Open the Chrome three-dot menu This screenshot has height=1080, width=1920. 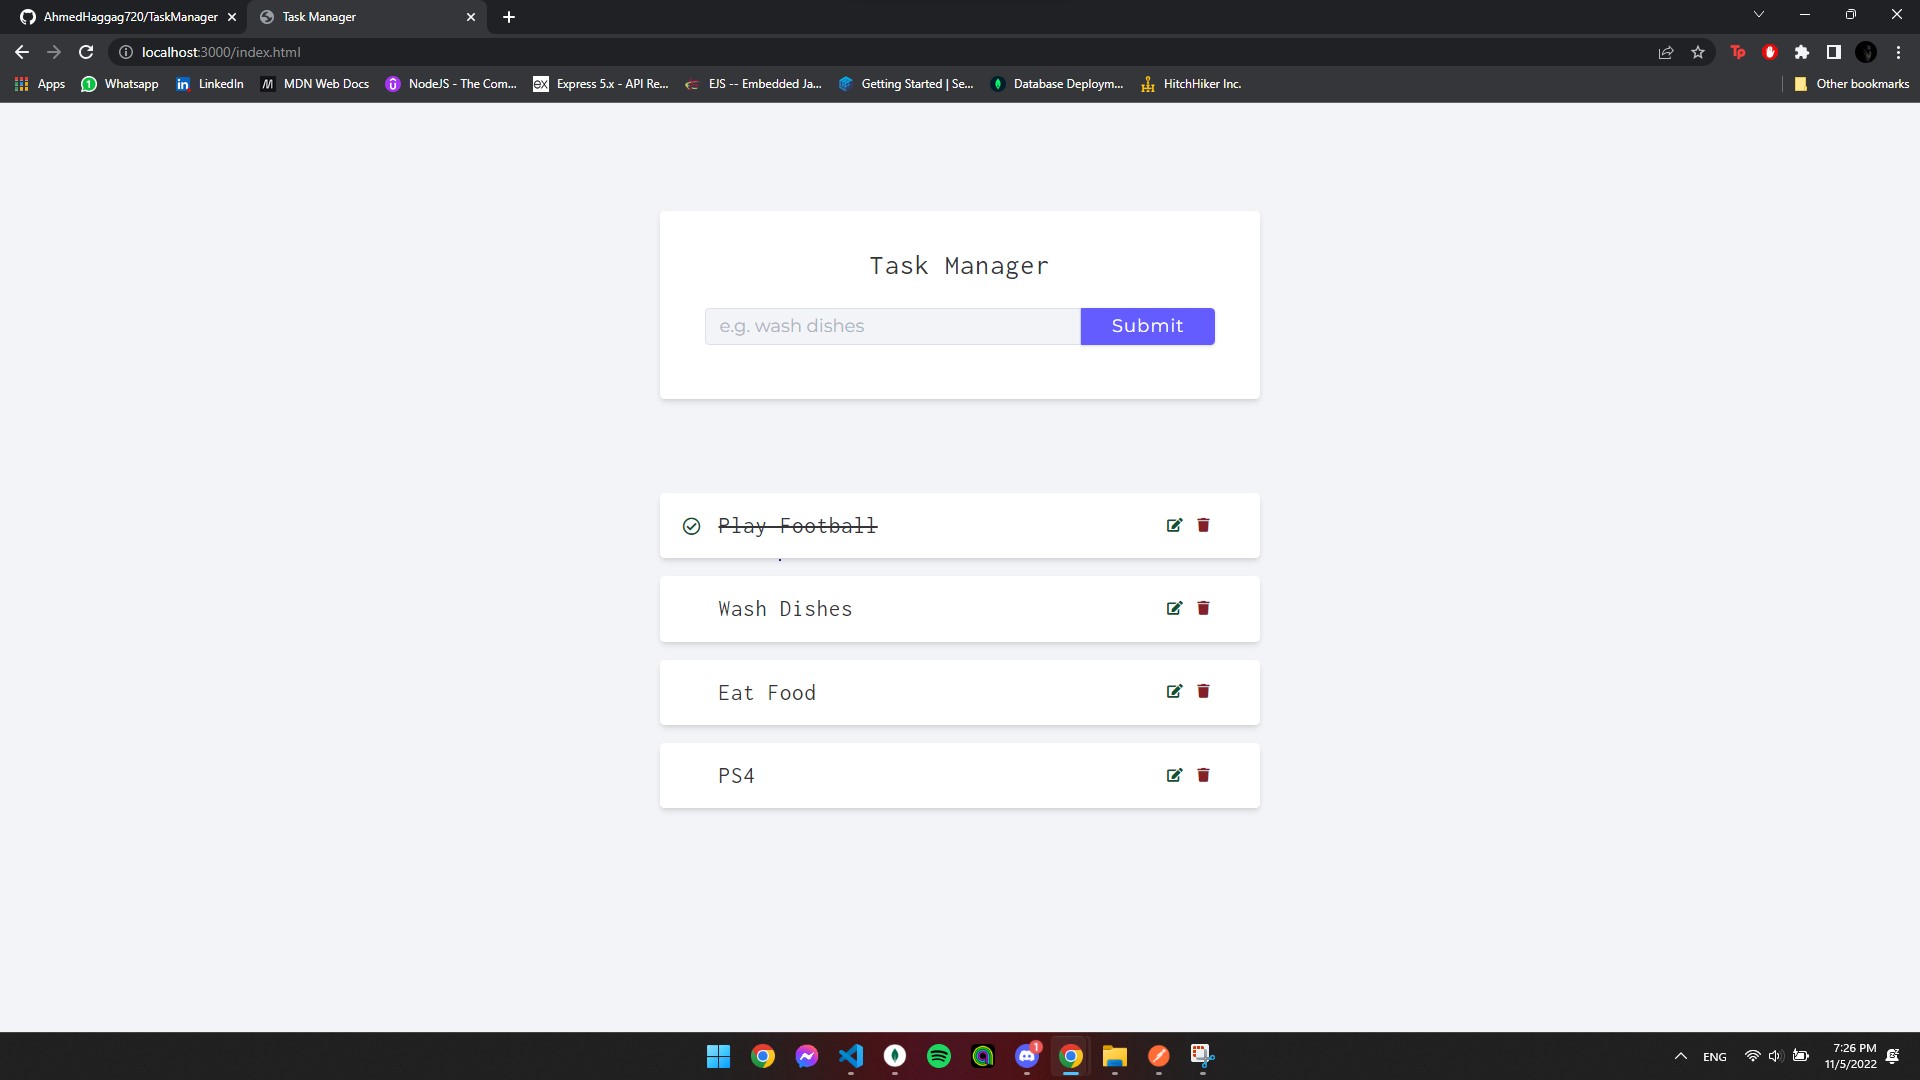(1898, 52)
